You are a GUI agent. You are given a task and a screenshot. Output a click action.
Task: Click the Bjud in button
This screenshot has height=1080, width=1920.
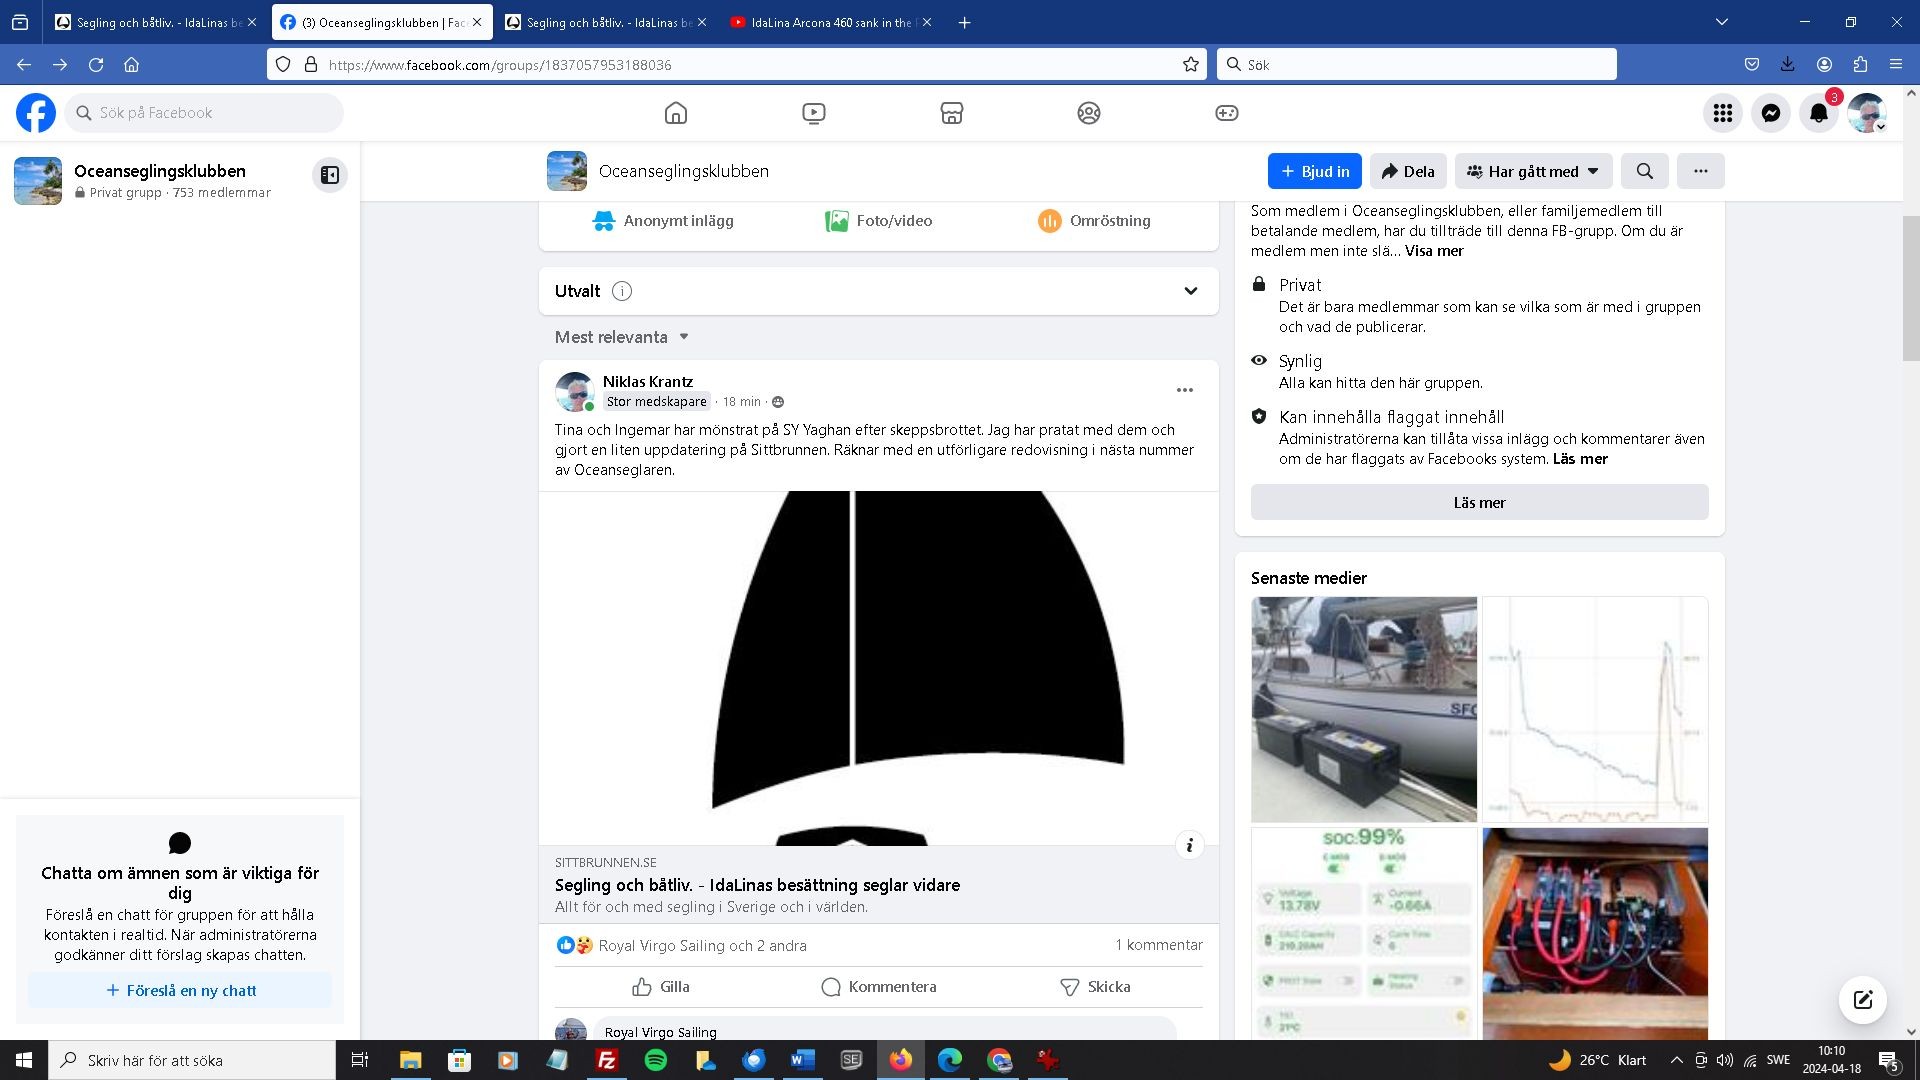pyautogui.click(x=1314, y=171)
